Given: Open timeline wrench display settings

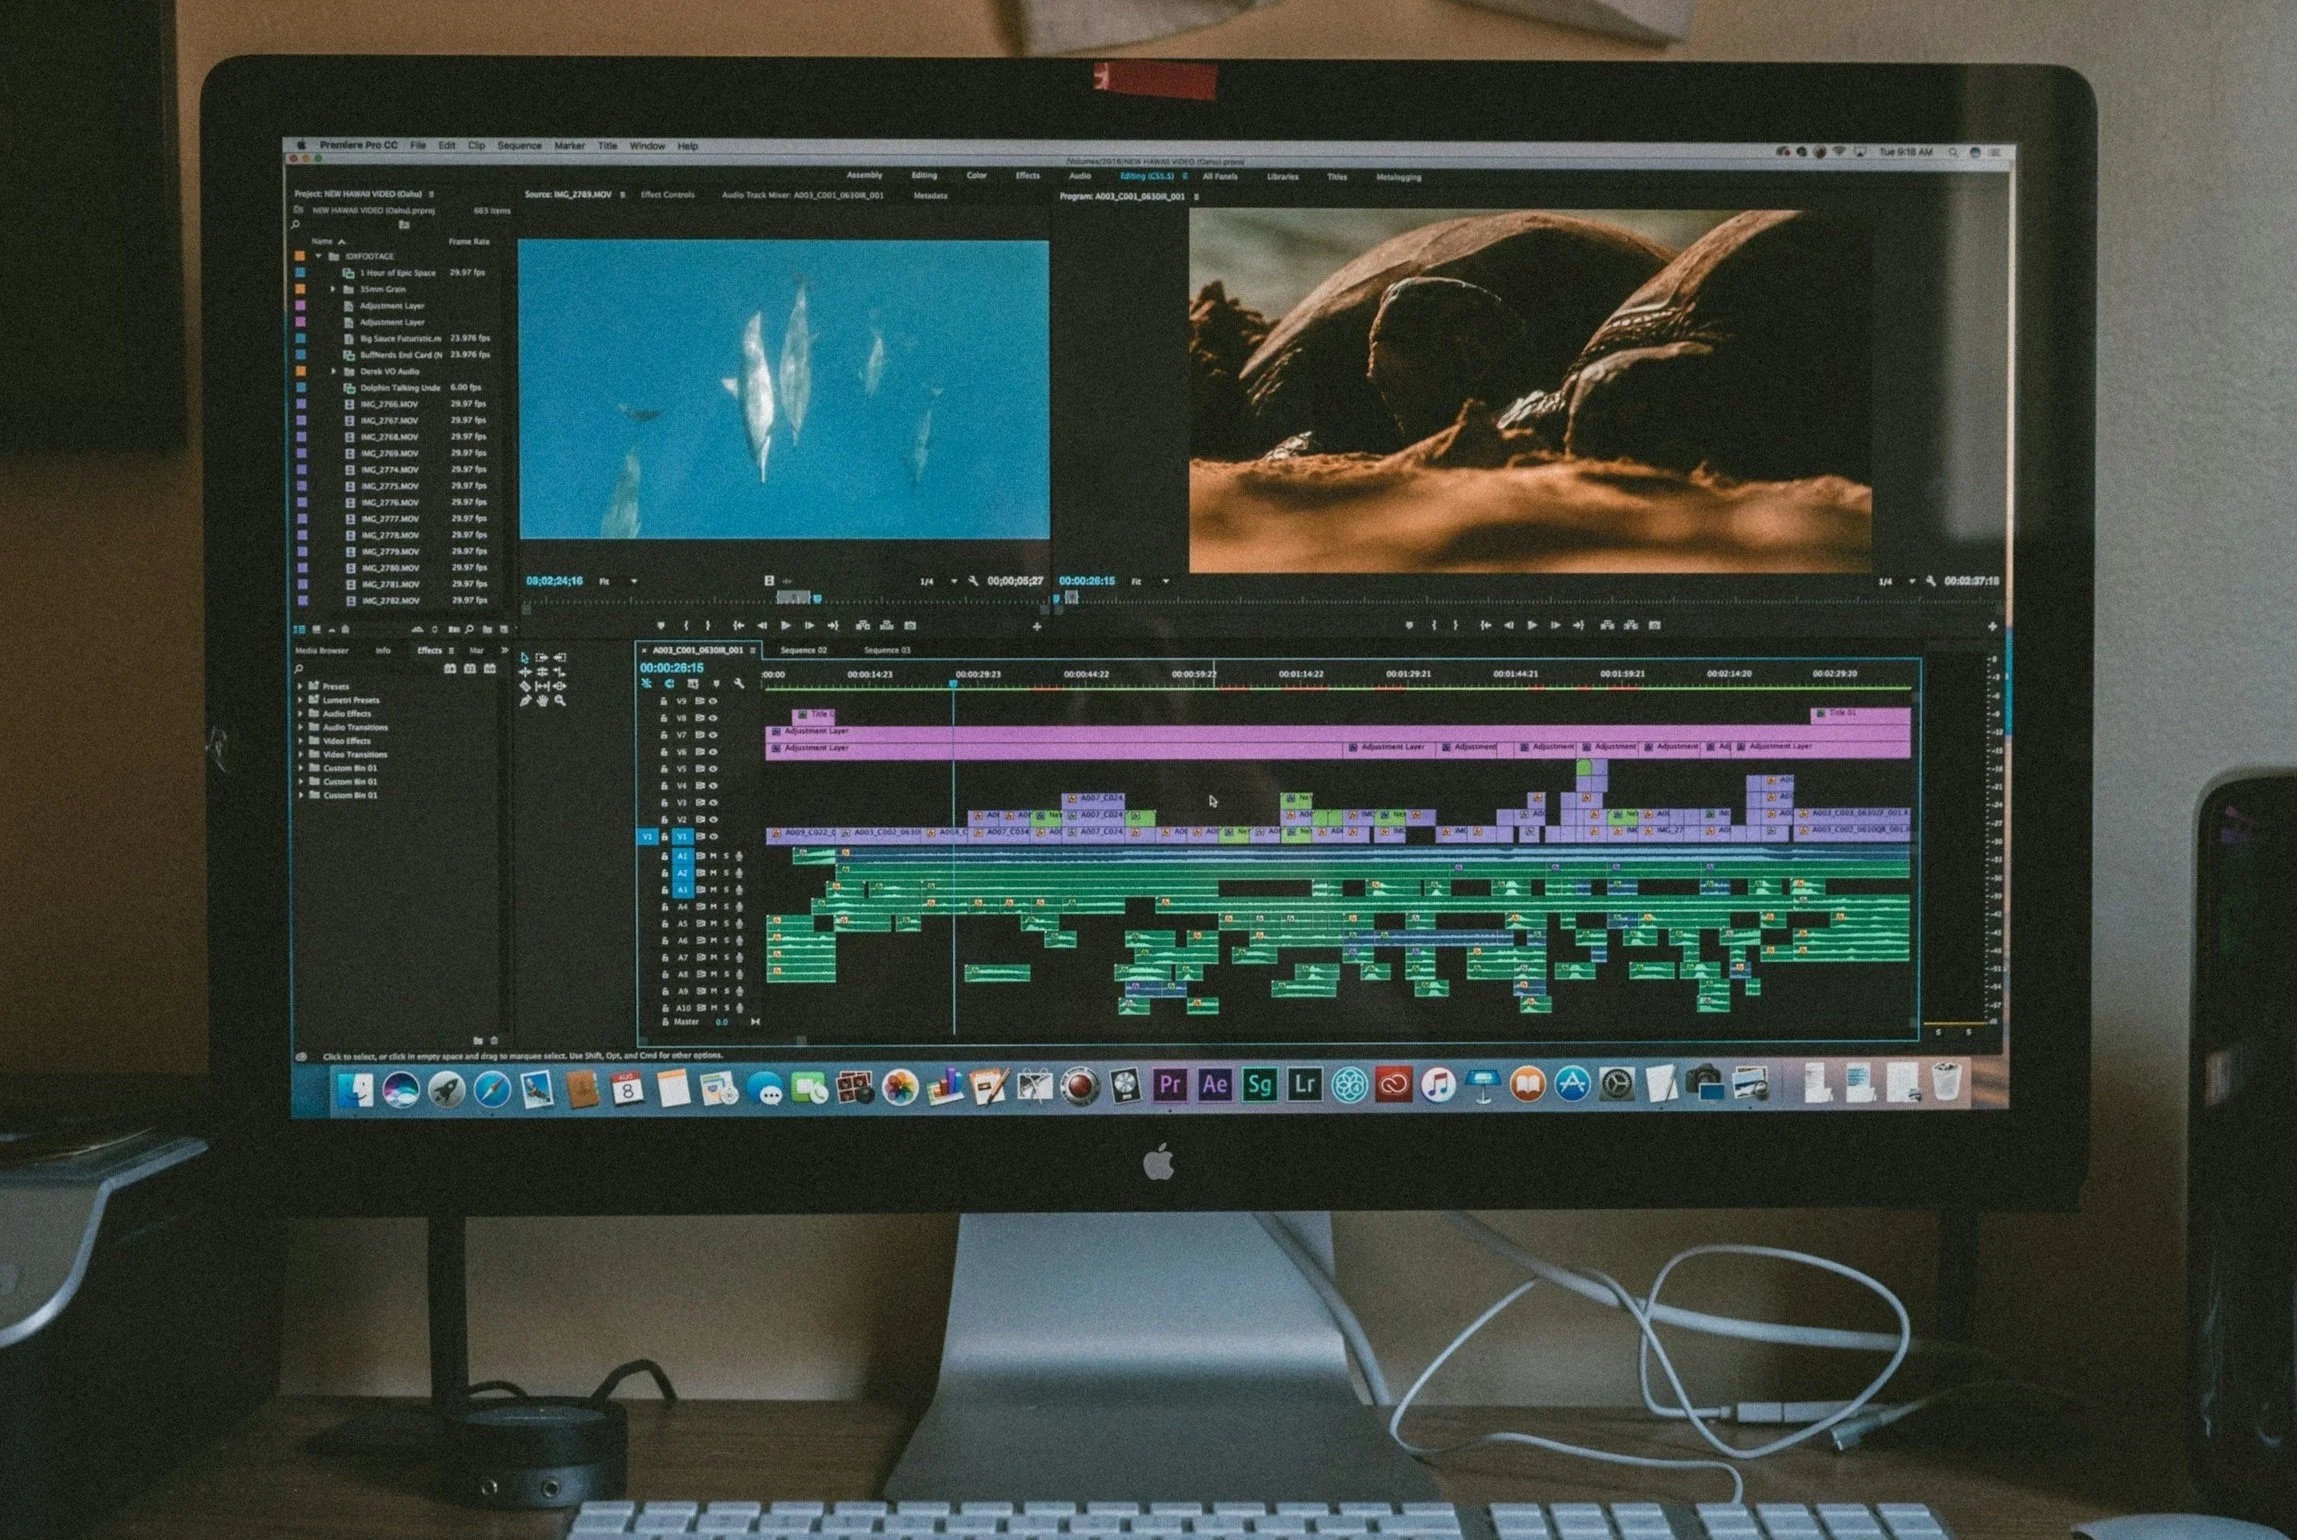Looking at the screenshot, I should (739, 684).
